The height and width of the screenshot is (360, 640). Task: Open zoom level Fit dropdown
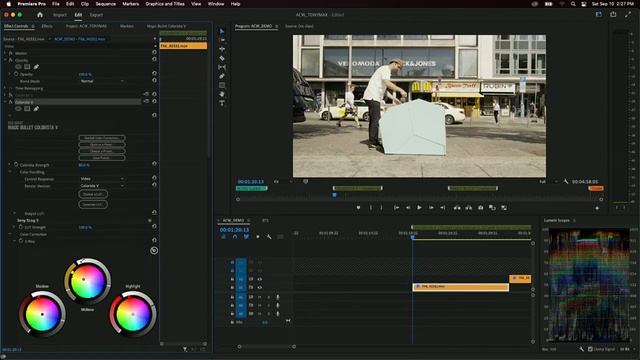(283, 182)
